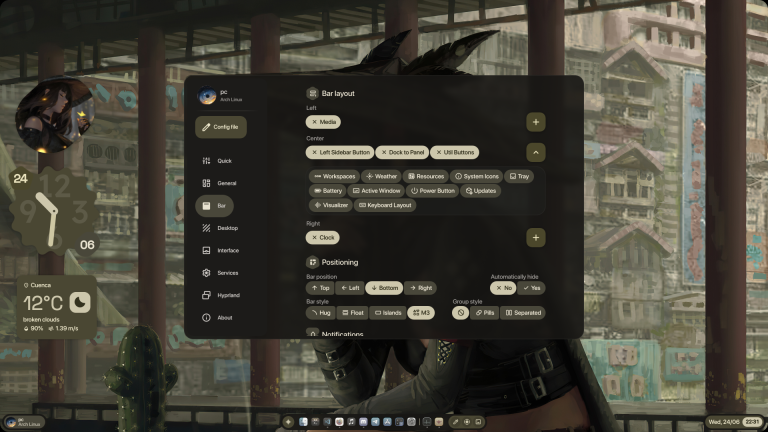Add the Visualizer widget

[331, 205]
